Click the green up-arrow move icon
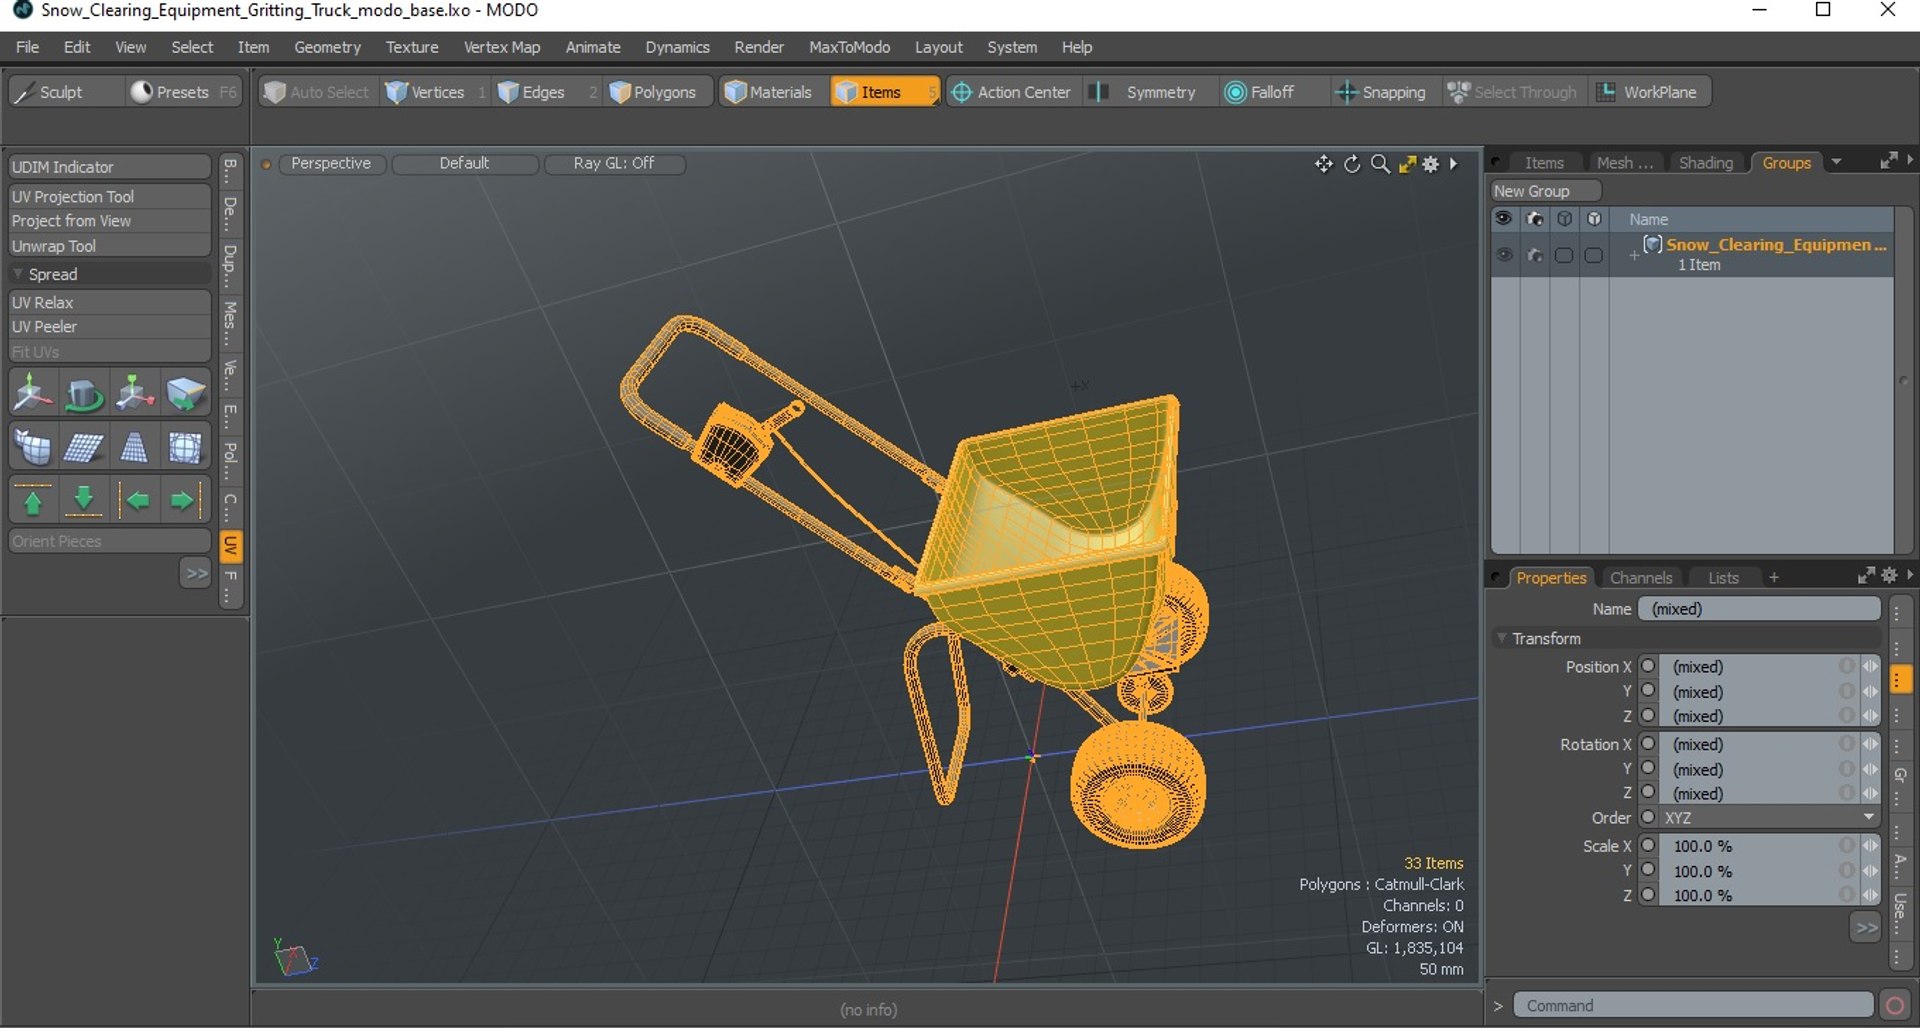This screenshot has height=1028, width=1920. point(33,500)
